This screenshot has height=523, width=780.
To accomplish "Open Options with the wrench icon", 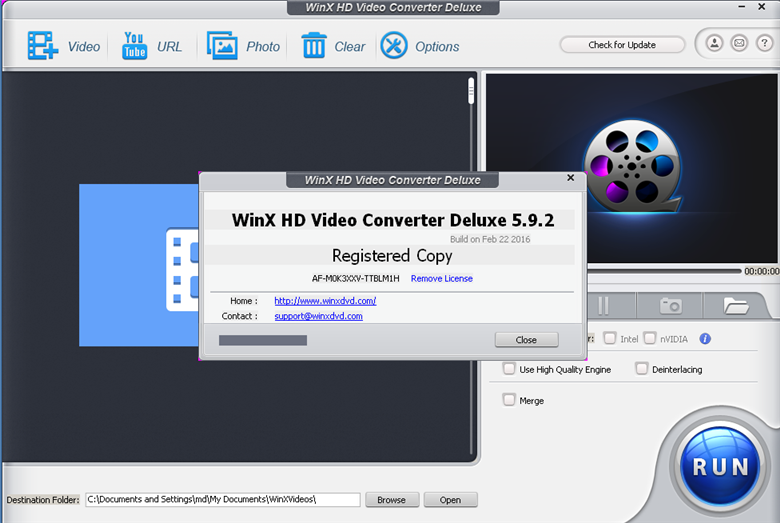I will point(395,46).
